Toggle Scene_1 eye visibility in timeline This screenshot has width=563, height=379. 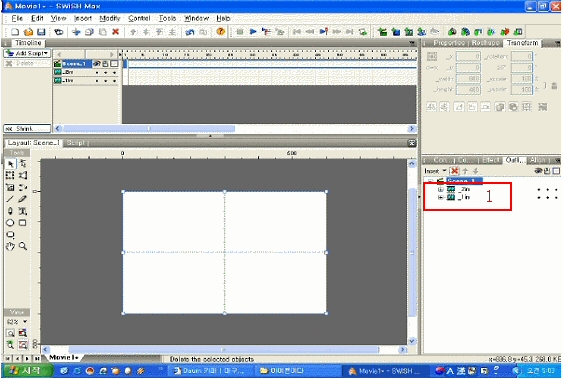point(96,64)
